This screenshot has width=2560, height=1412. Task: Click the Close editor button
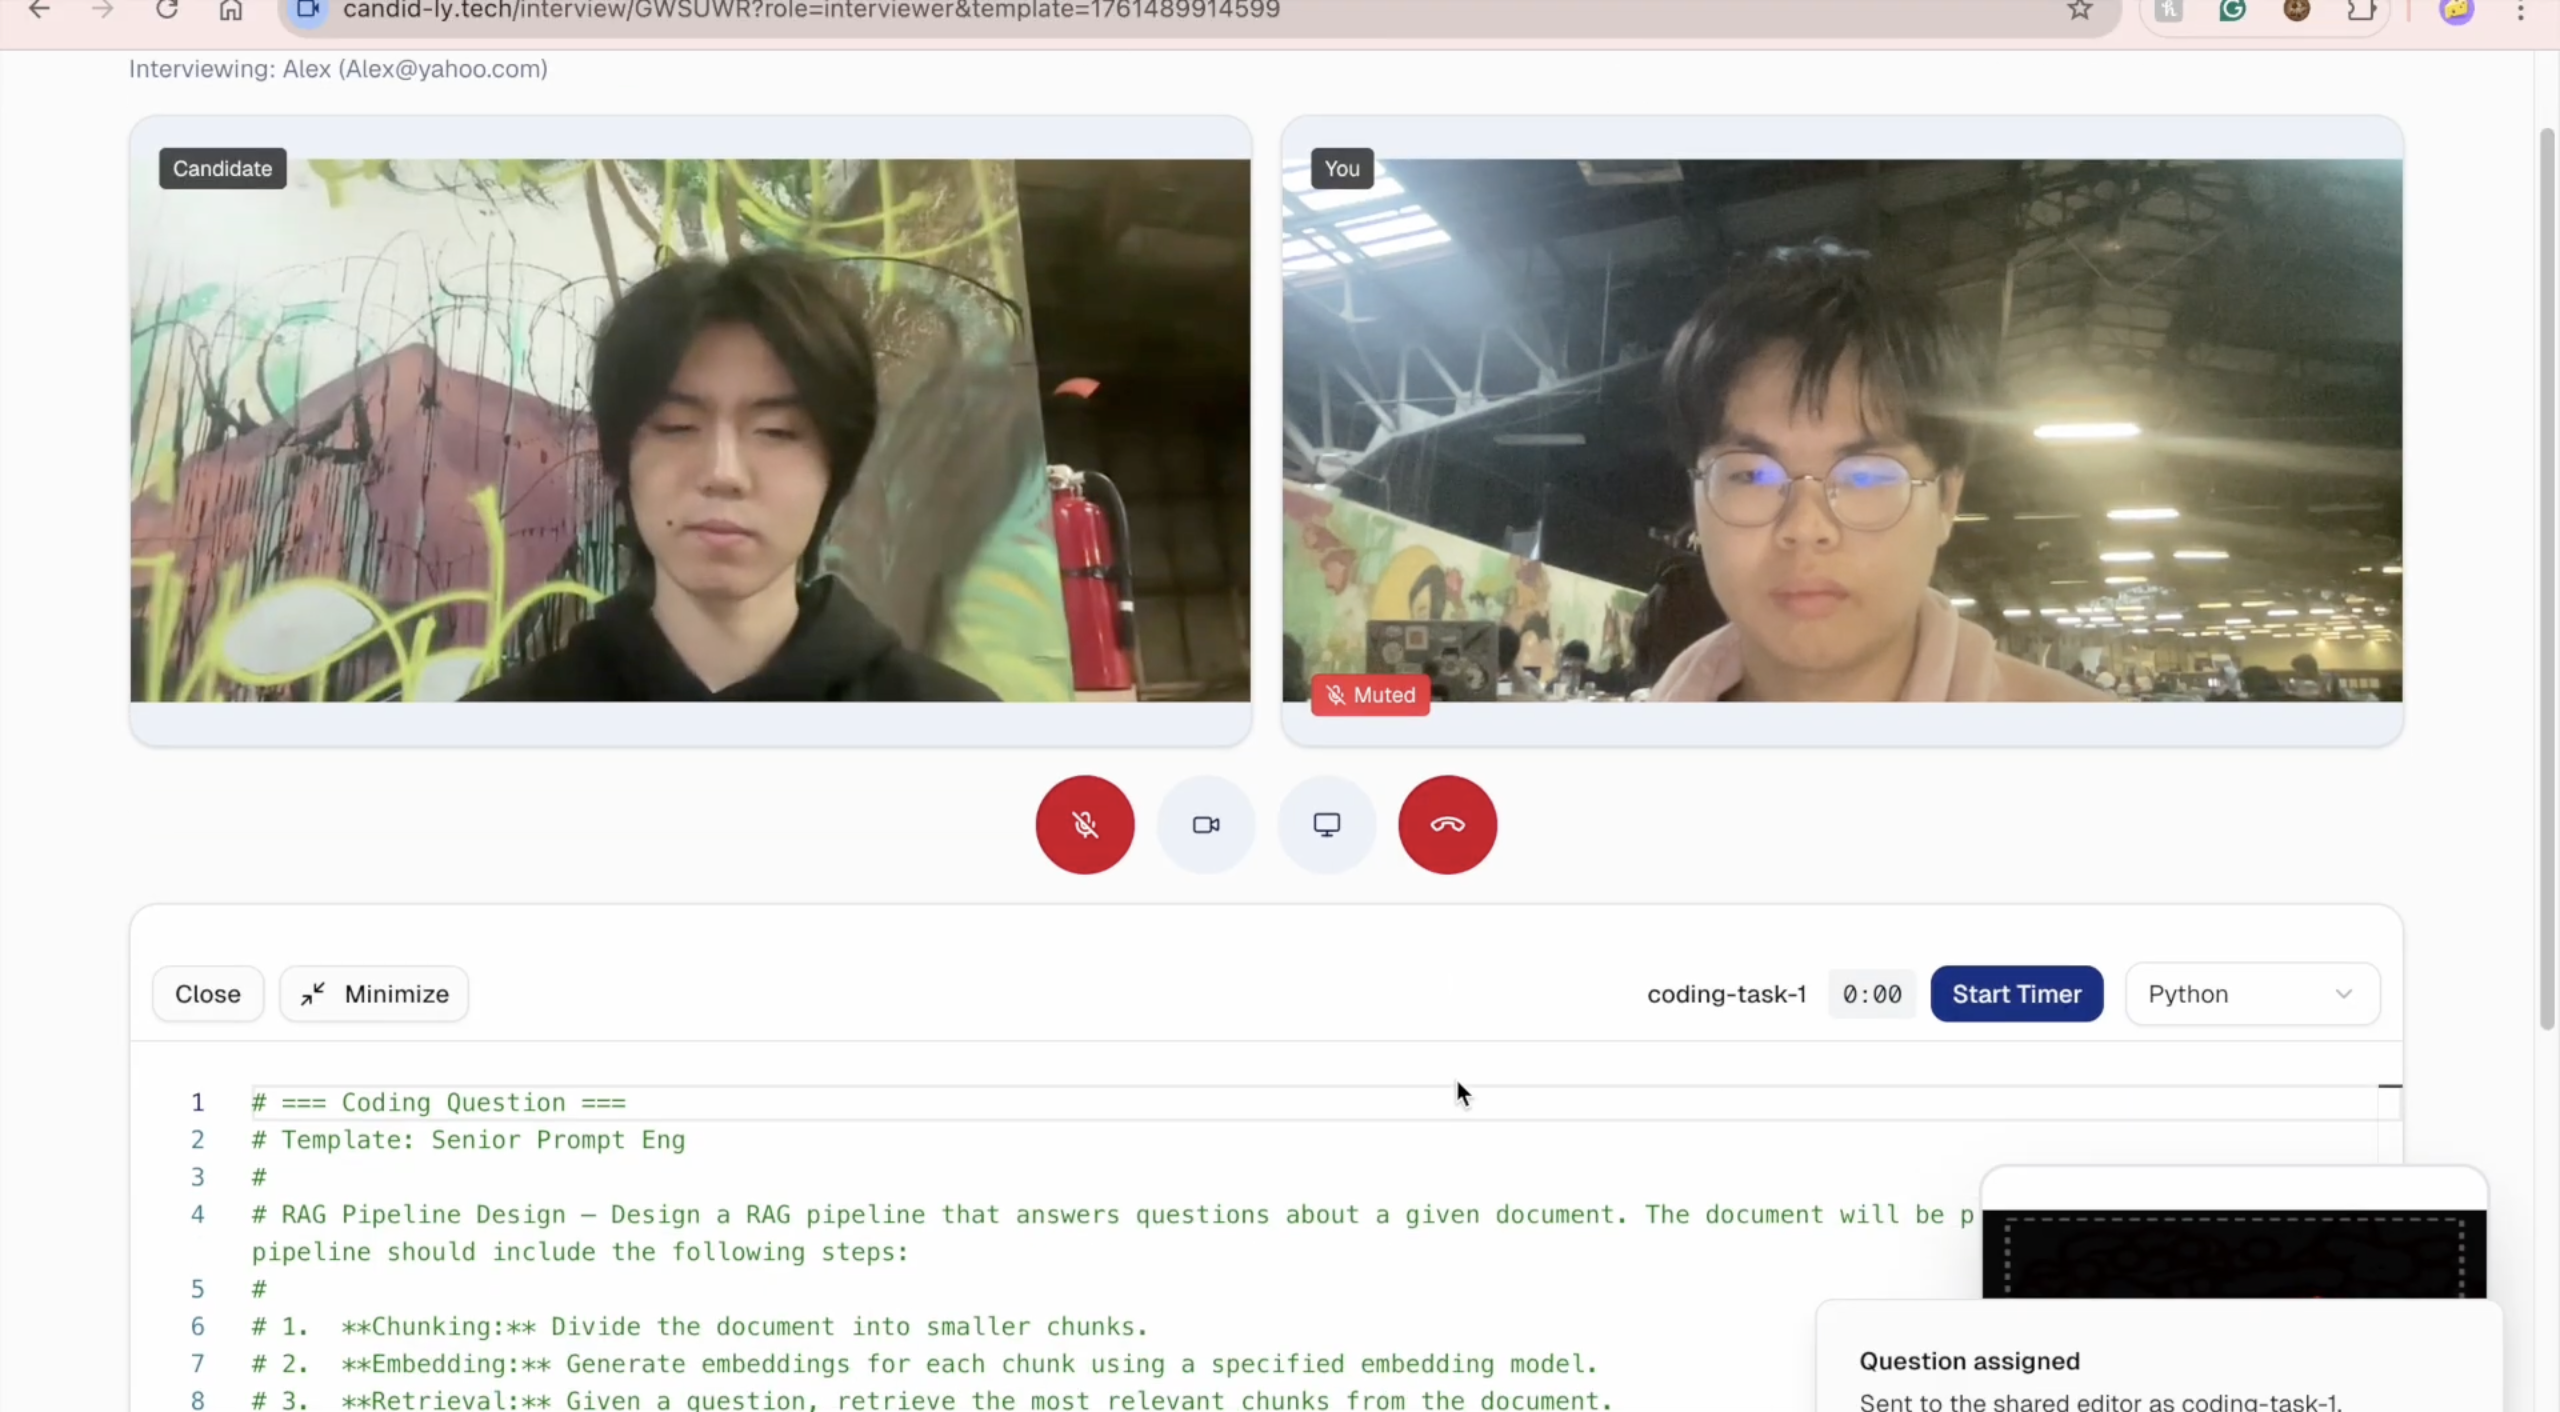point(207,993)
